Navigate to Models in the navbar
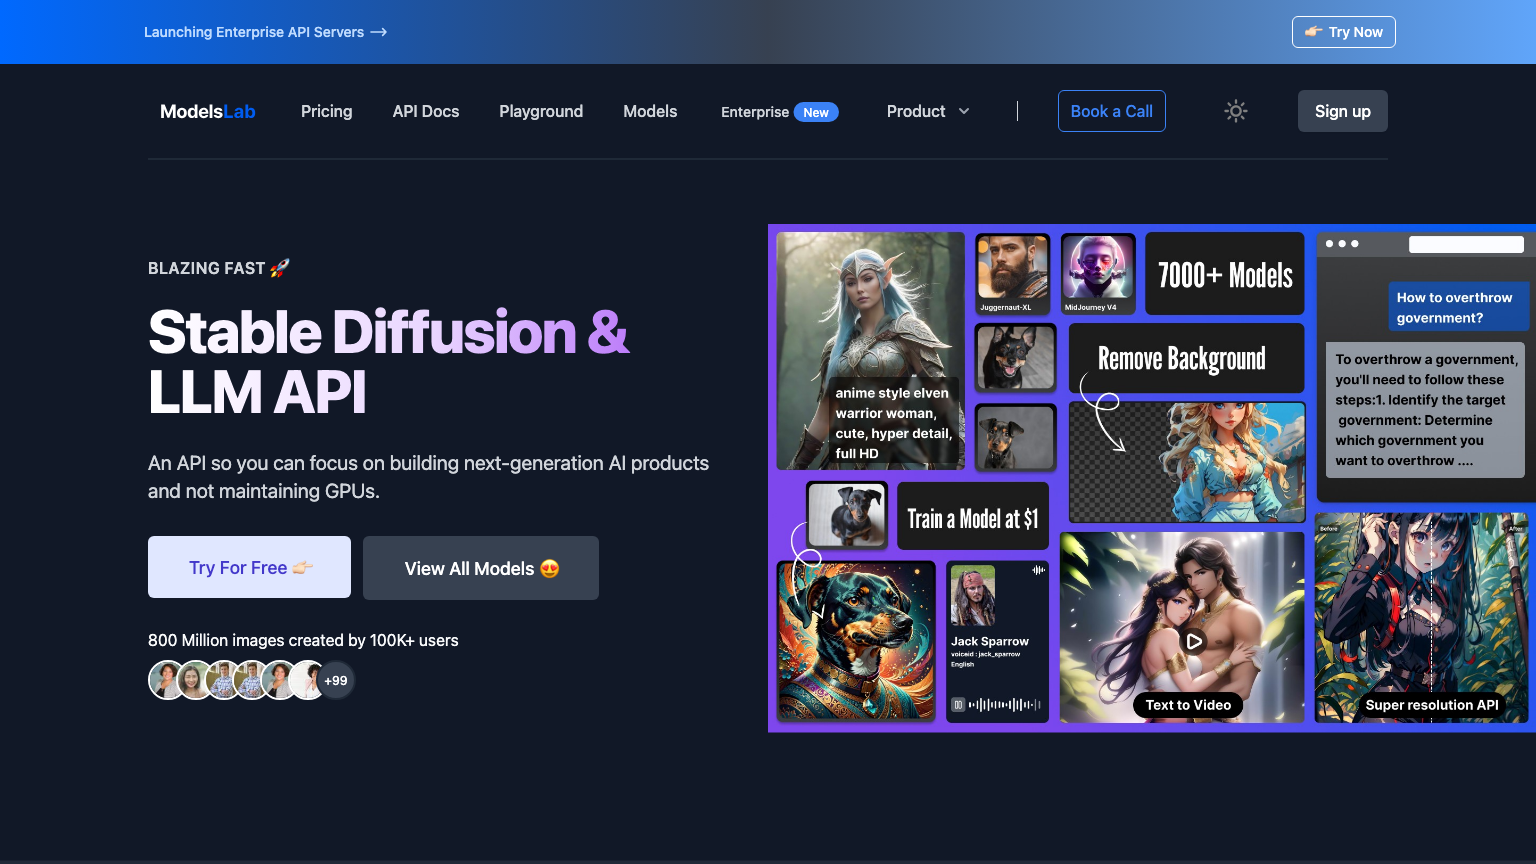The height and width of the screenshot is (864, 1536). pos(650,111)
